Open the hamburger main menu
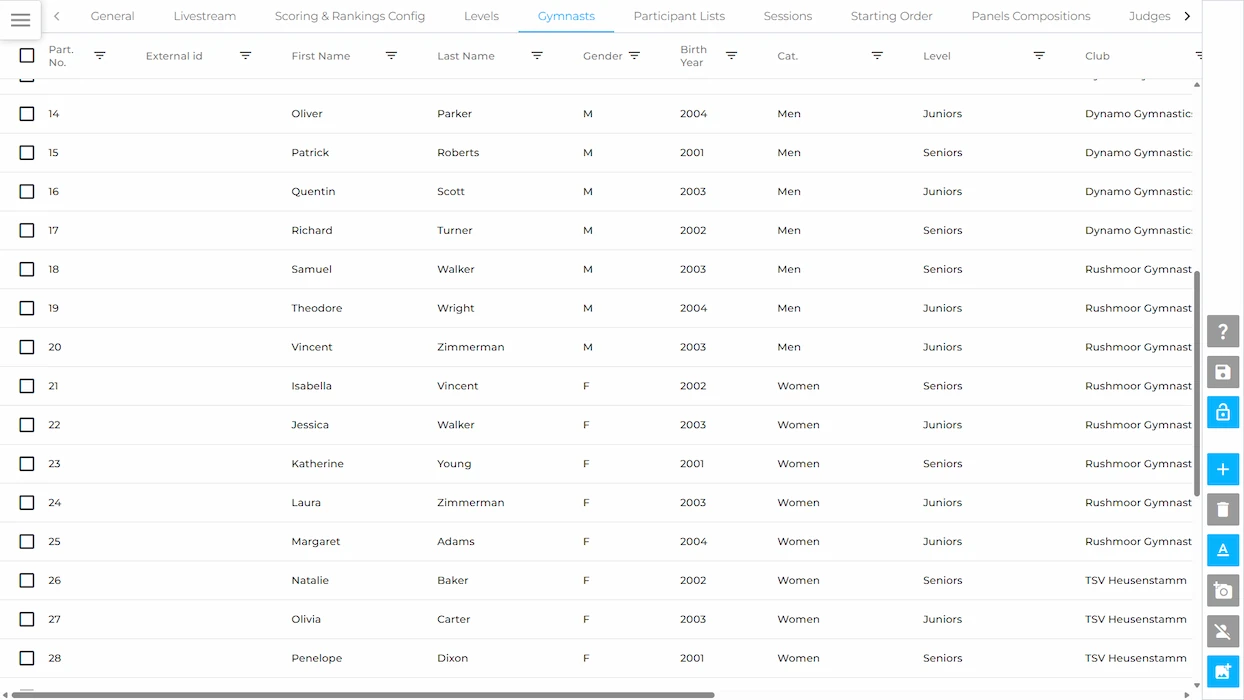Viewport: 1244px width, 700px height. [20, 20]
